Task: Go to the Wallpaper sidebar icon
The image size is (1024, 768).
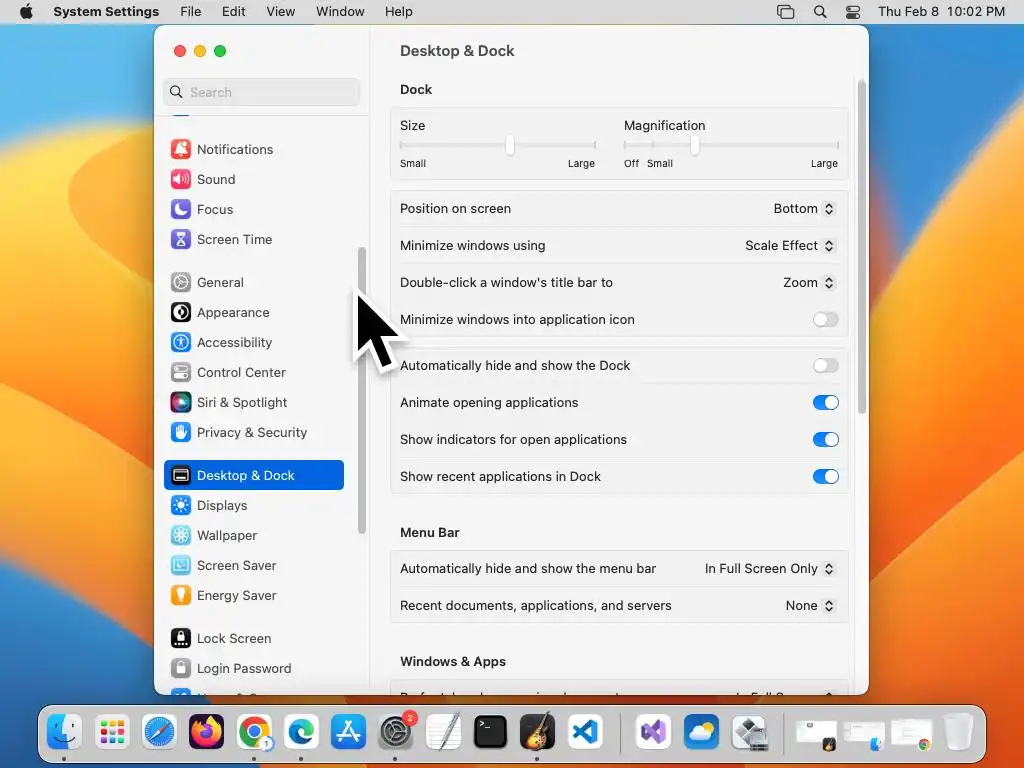Action: pyautogui.click(x=181, y=536)
